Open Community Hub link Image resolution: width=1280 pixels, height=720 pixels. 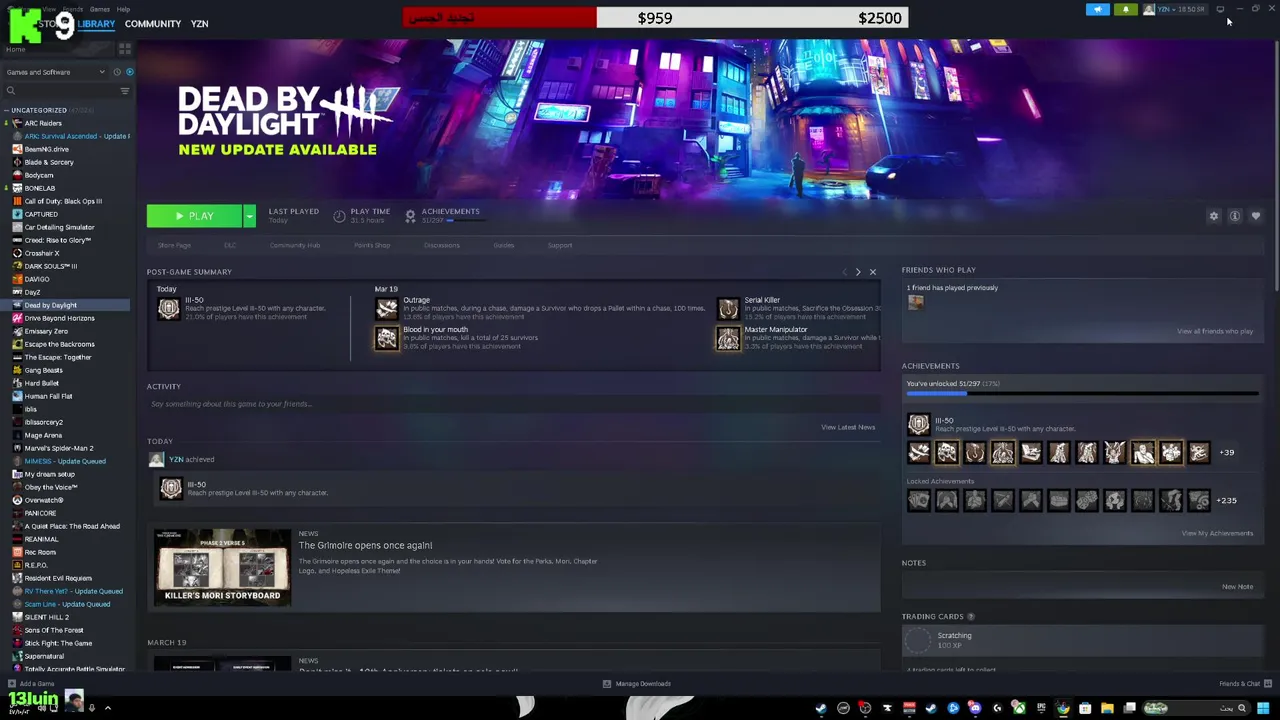point(295,245)
